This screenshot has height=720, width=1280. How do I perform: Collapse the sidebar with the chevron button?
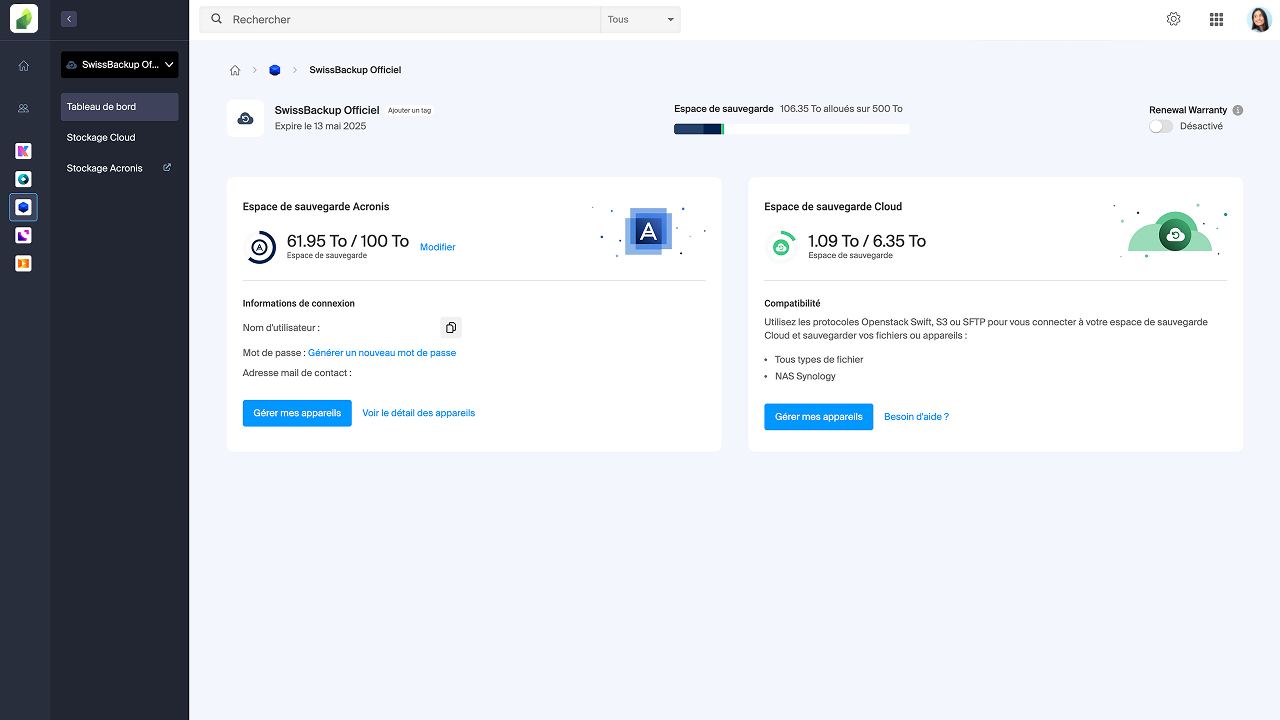[68, 18]
